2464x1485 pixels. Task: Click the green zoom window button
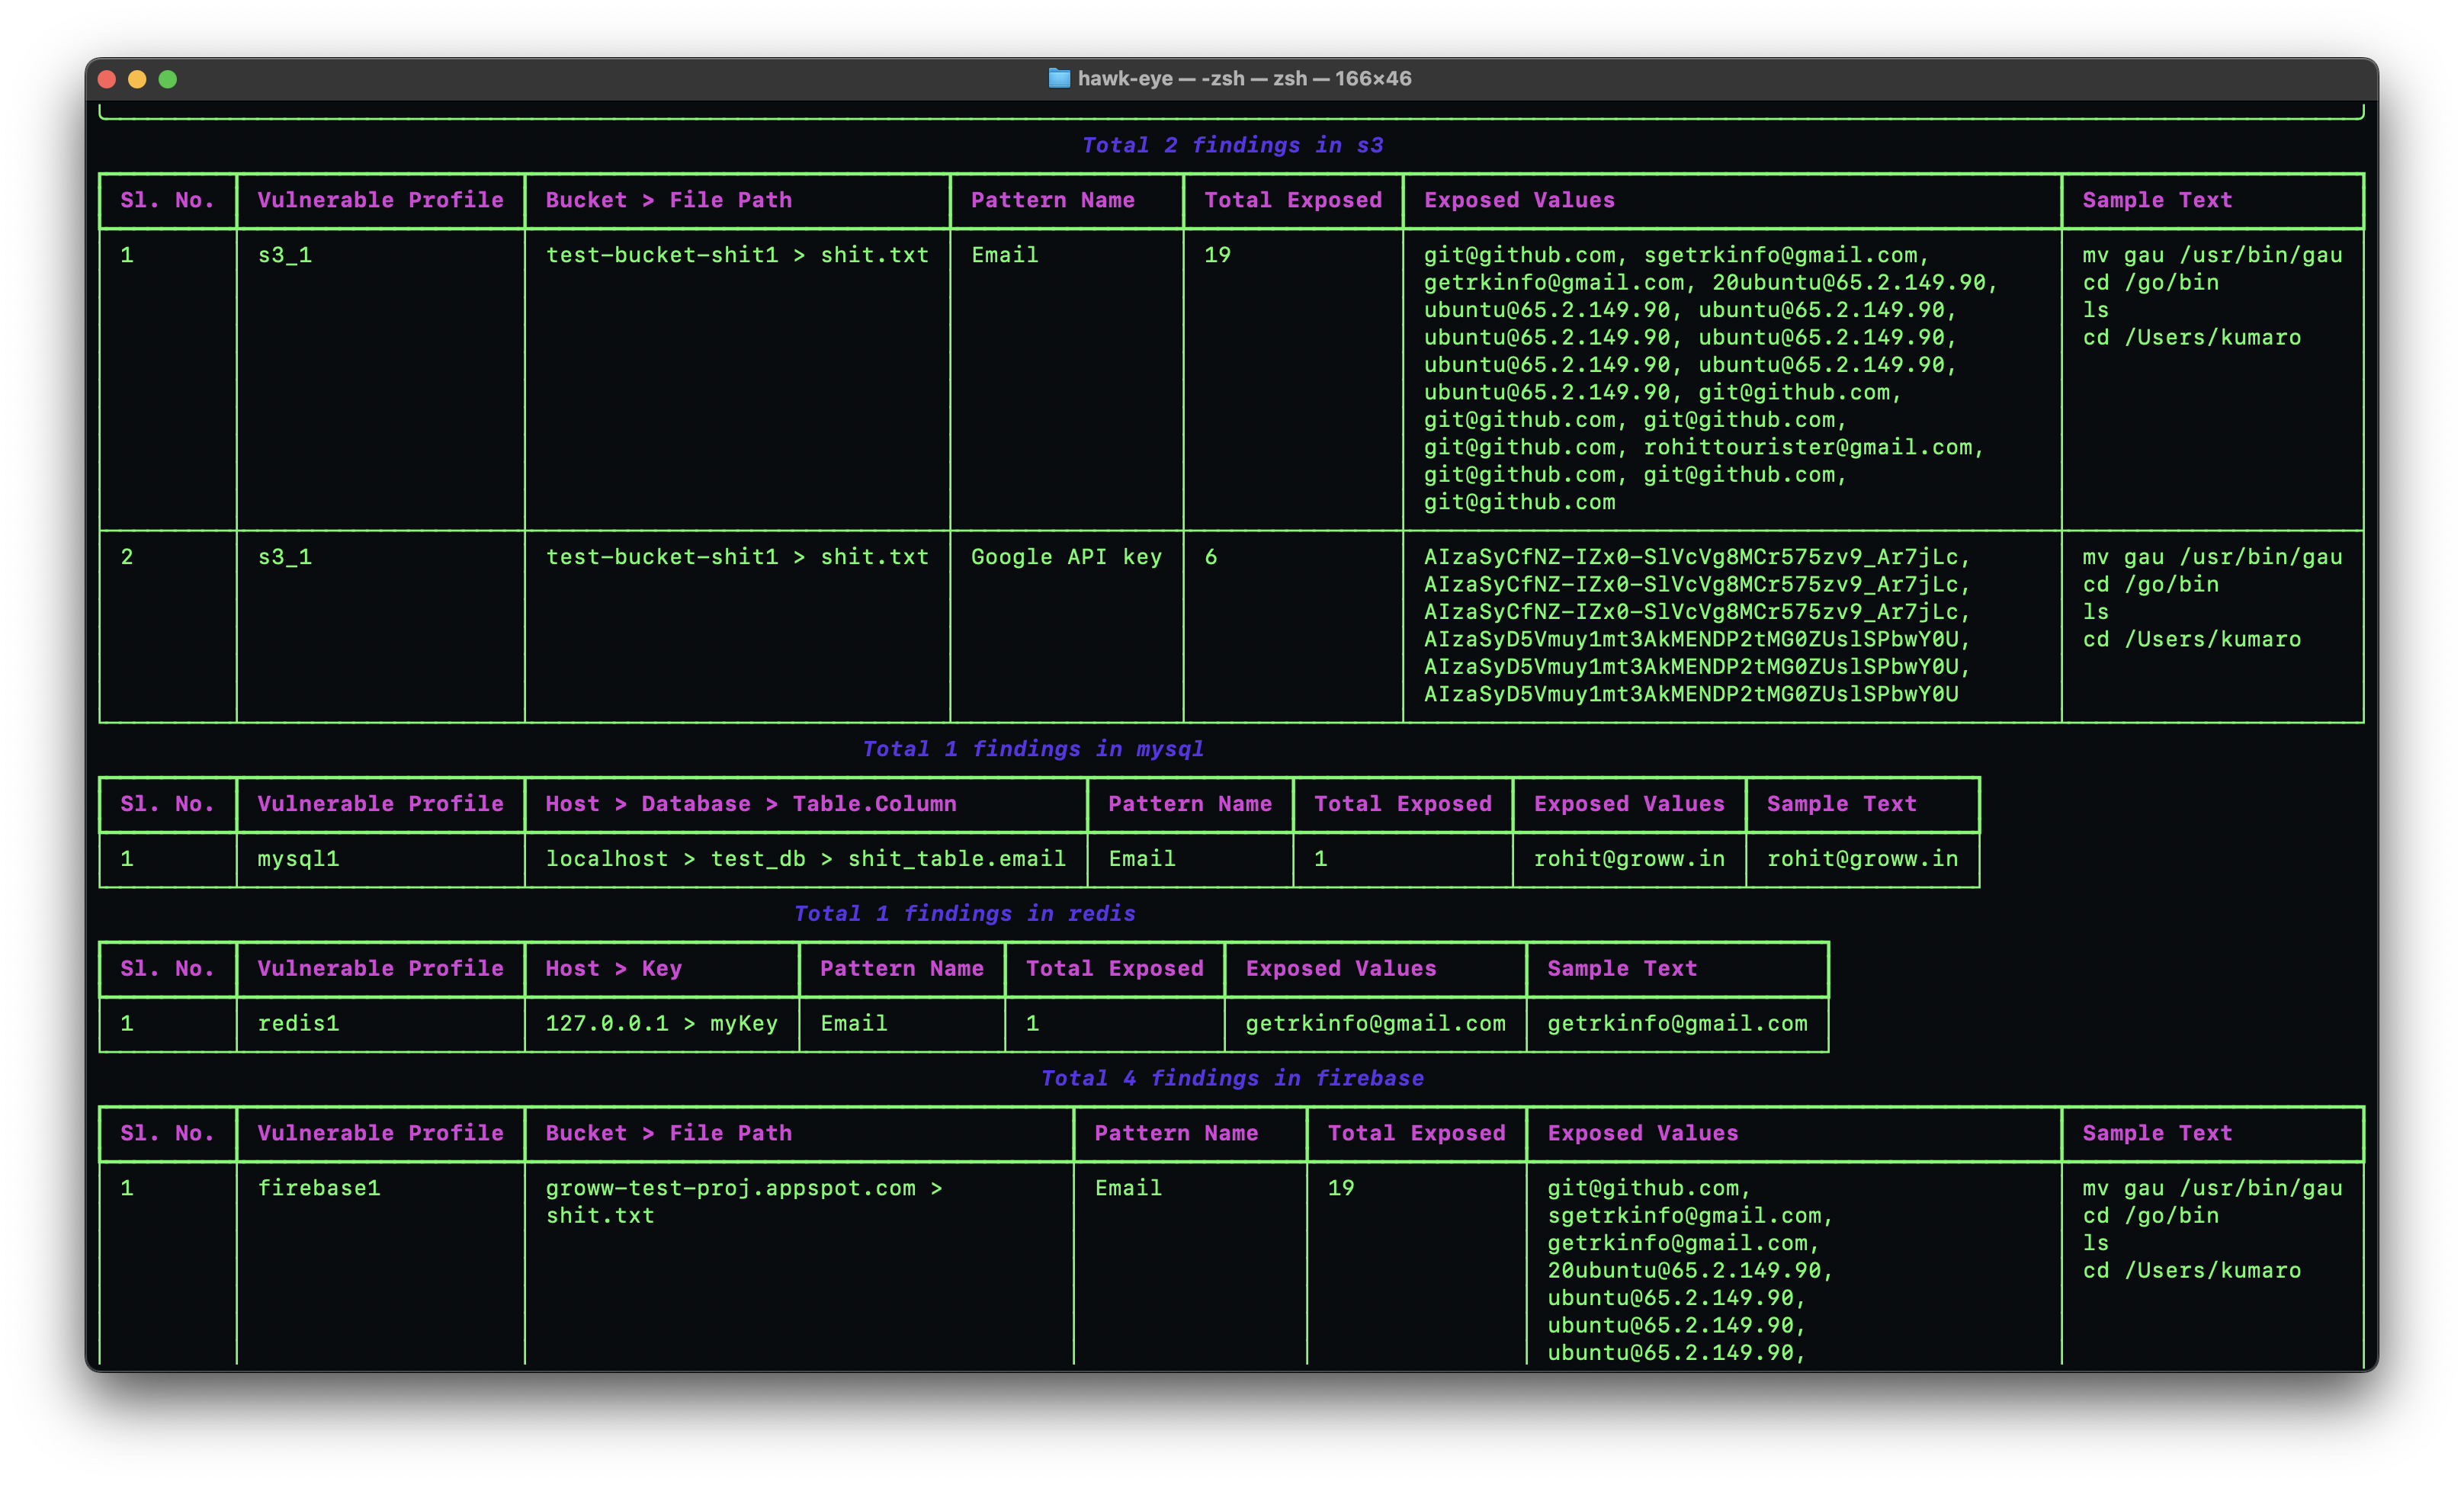[x=168, y=79]
